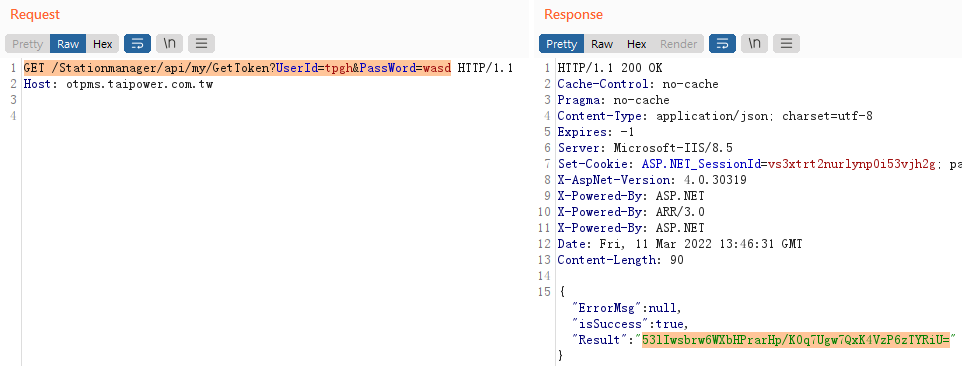The image size is (962, 366).
Task: Click the "ErrorMsg":null JSON line
Action: [626, 308]
